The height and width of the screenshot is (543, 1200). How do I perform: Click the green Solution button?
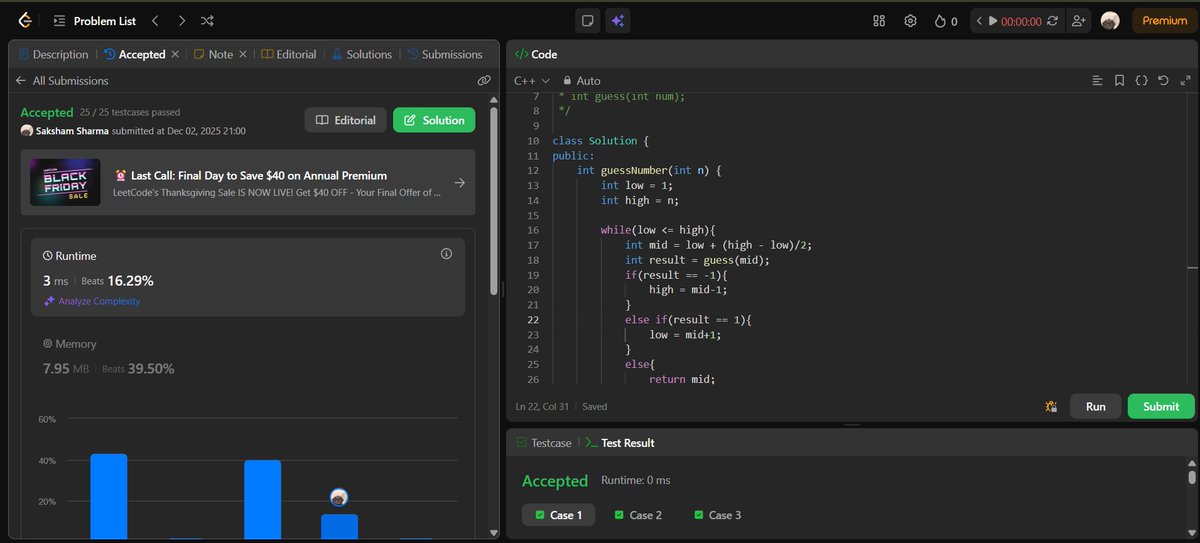pos(434,120)
